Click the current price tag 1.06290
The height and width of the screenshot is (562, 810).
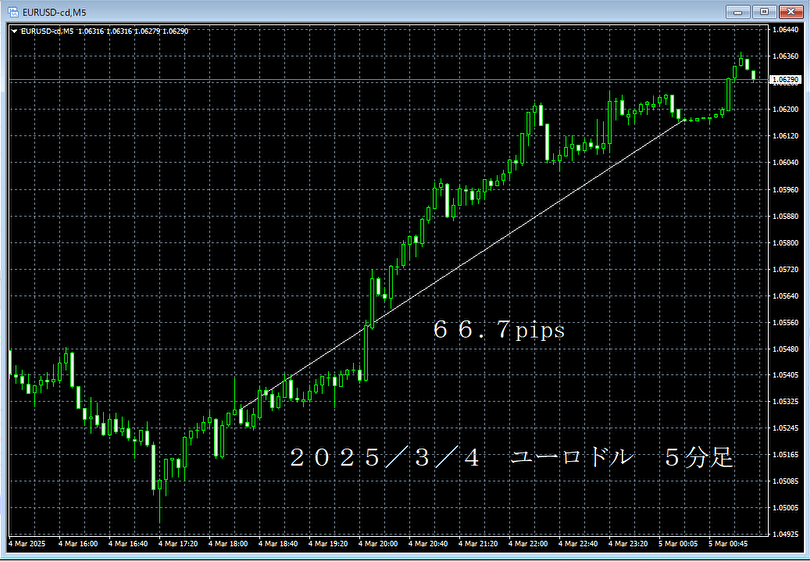[x=786, y=79]
